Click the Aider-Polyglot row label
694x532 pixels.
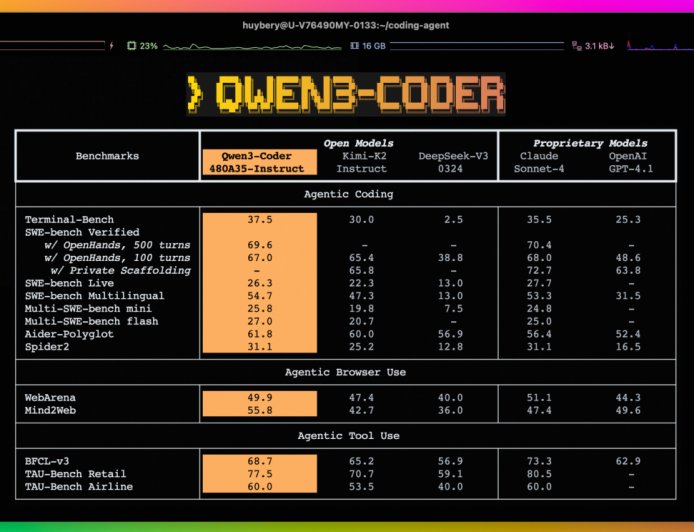[69, 334]
